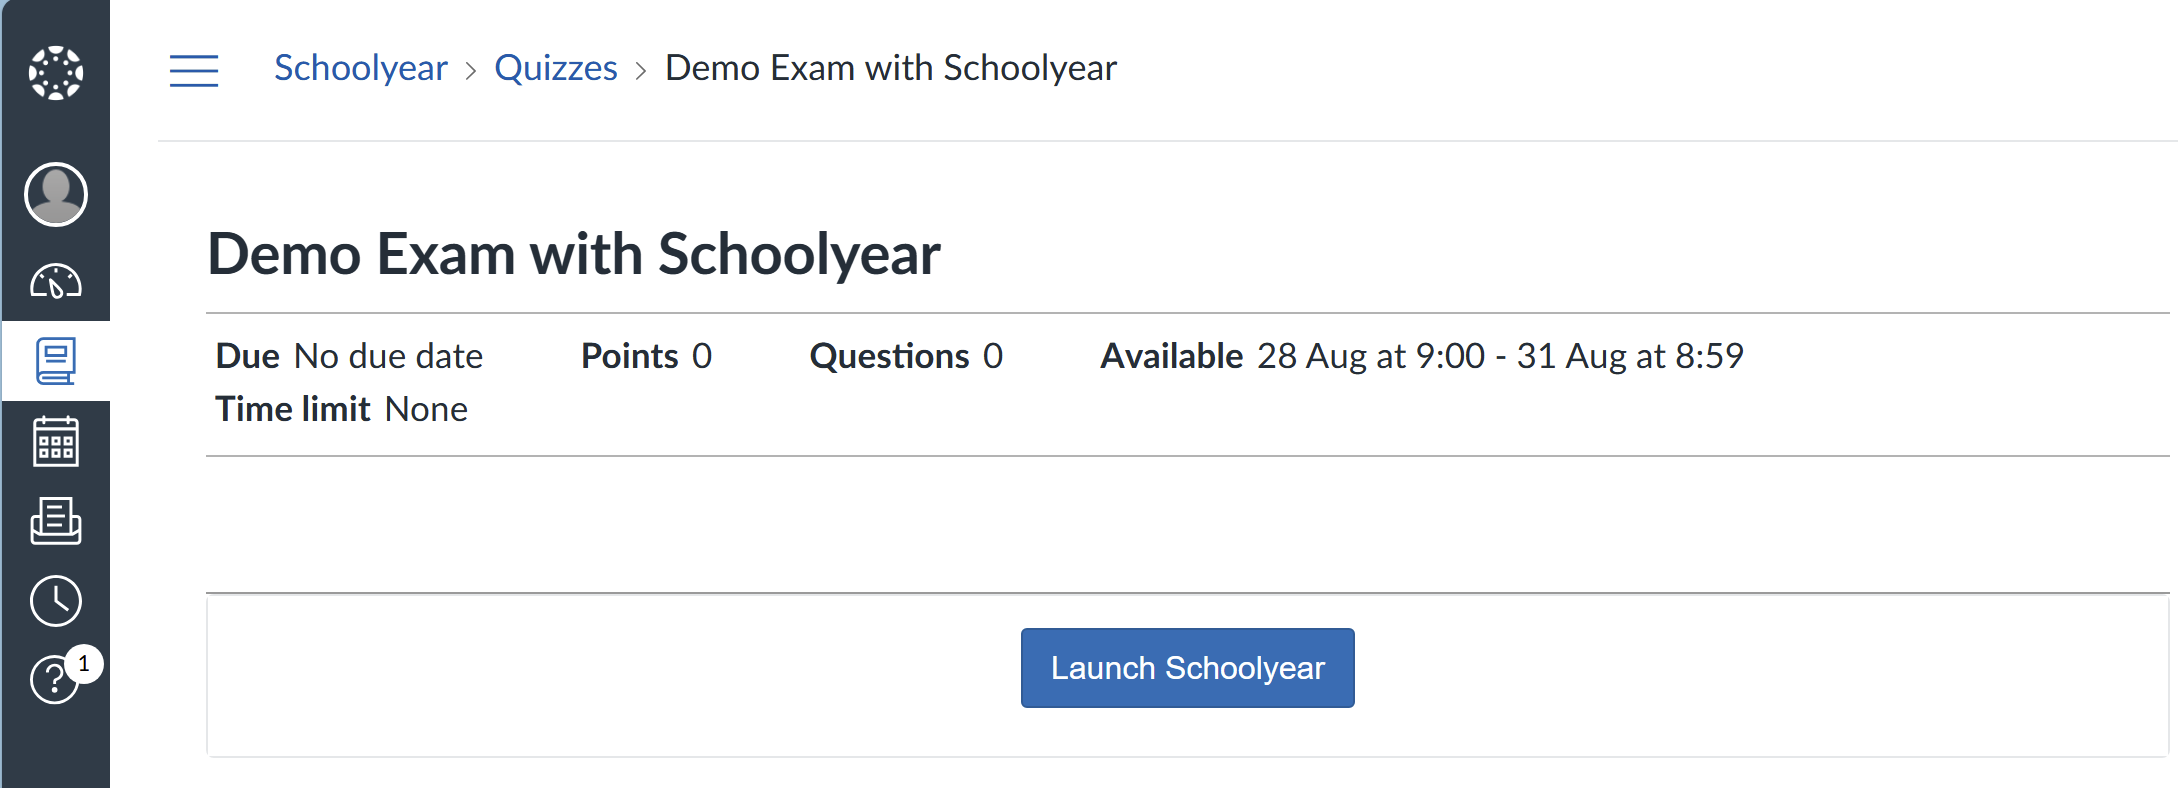Click the Demo Exam with Schoolyear heading

574,254
